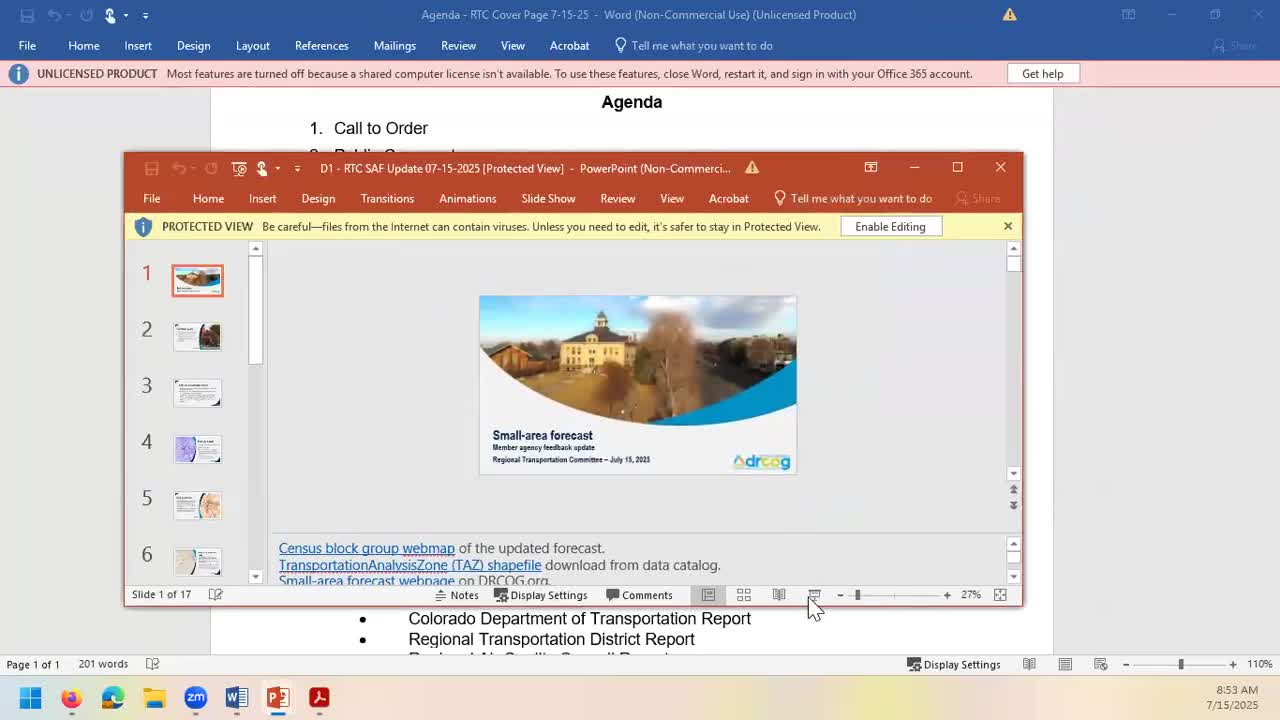Start slide show from status bar icon
Image resolution: width=1280 pixels, height=720 pixels.
[814, 595]
